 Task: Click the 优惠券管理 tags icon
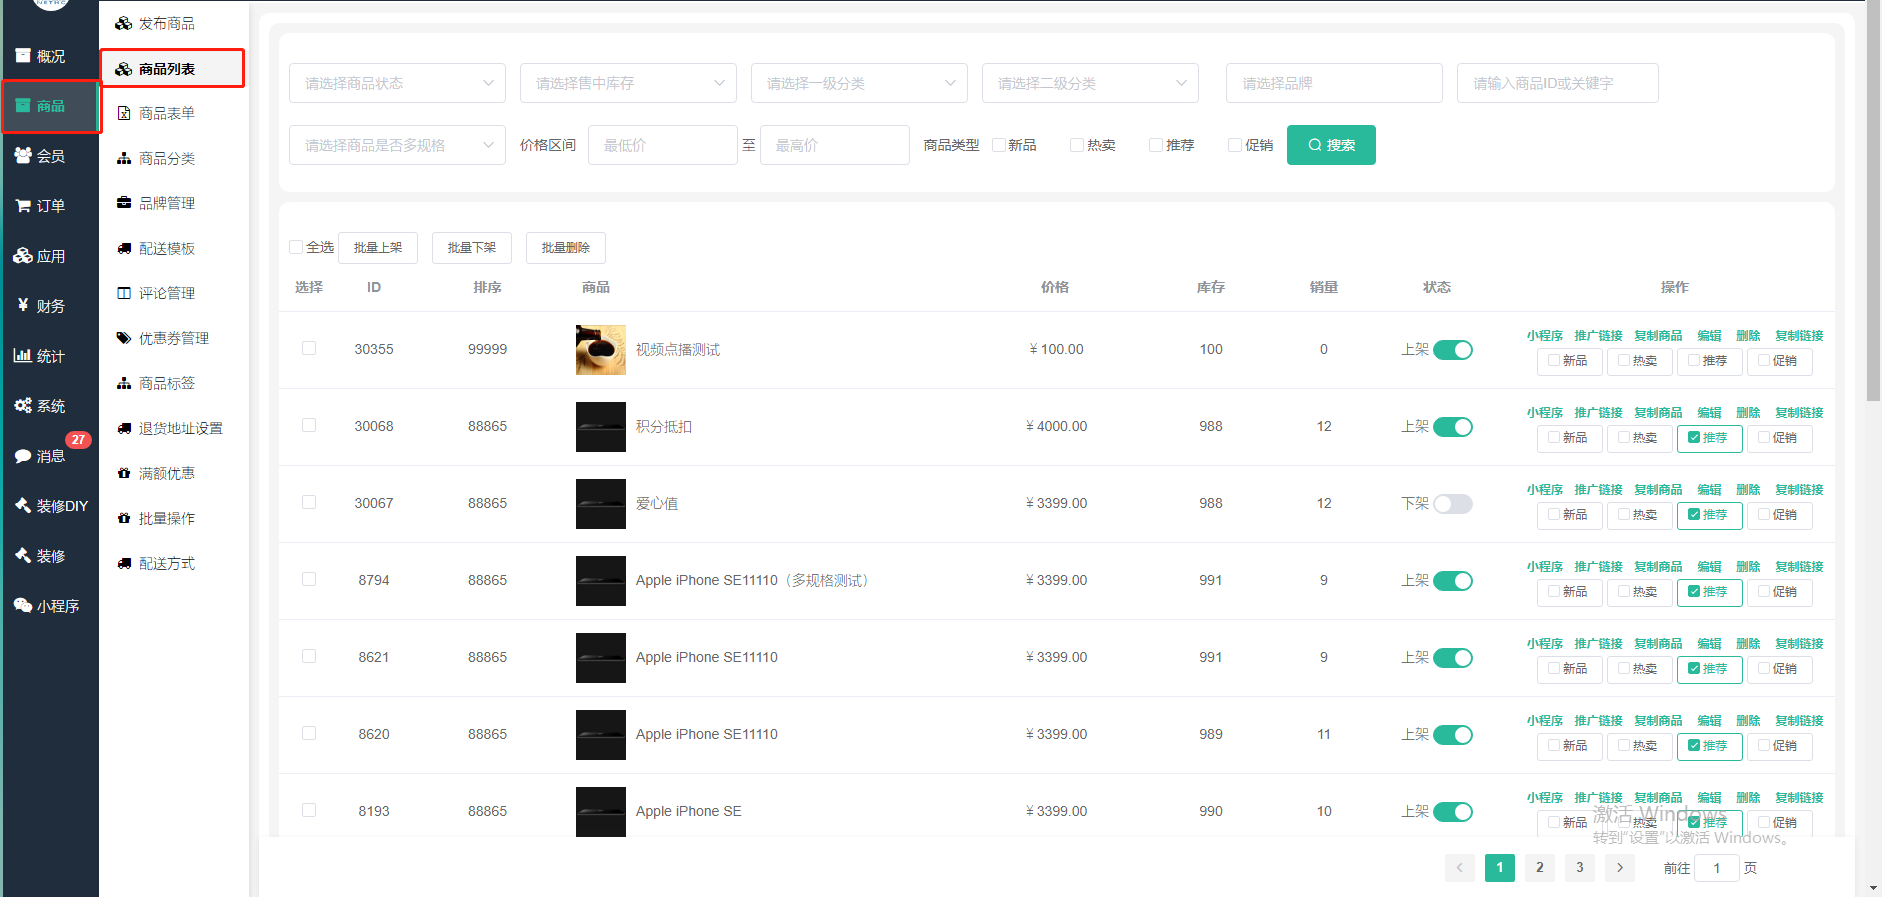[x=124, y=338]
